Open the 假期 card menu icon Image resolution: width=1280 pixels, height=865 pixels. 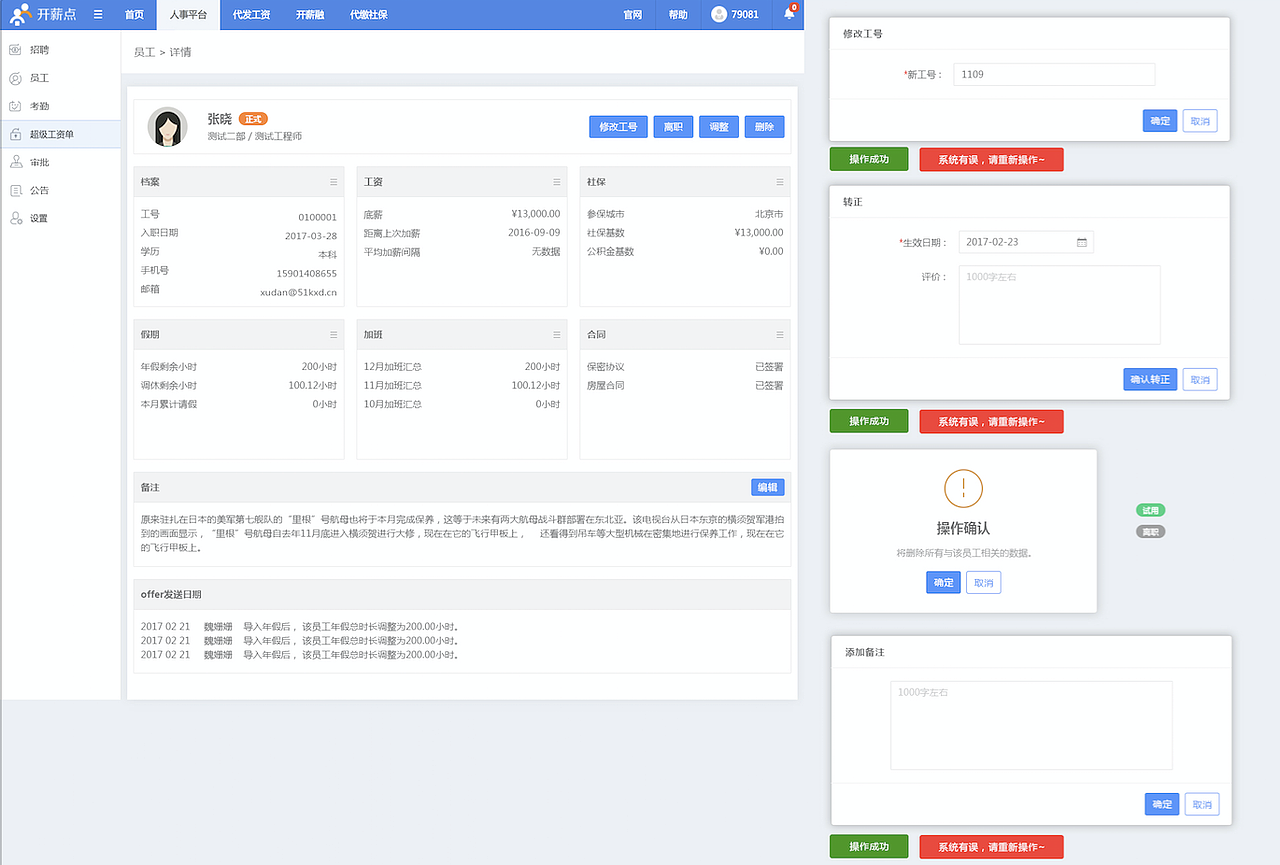[x=334, y=335]
